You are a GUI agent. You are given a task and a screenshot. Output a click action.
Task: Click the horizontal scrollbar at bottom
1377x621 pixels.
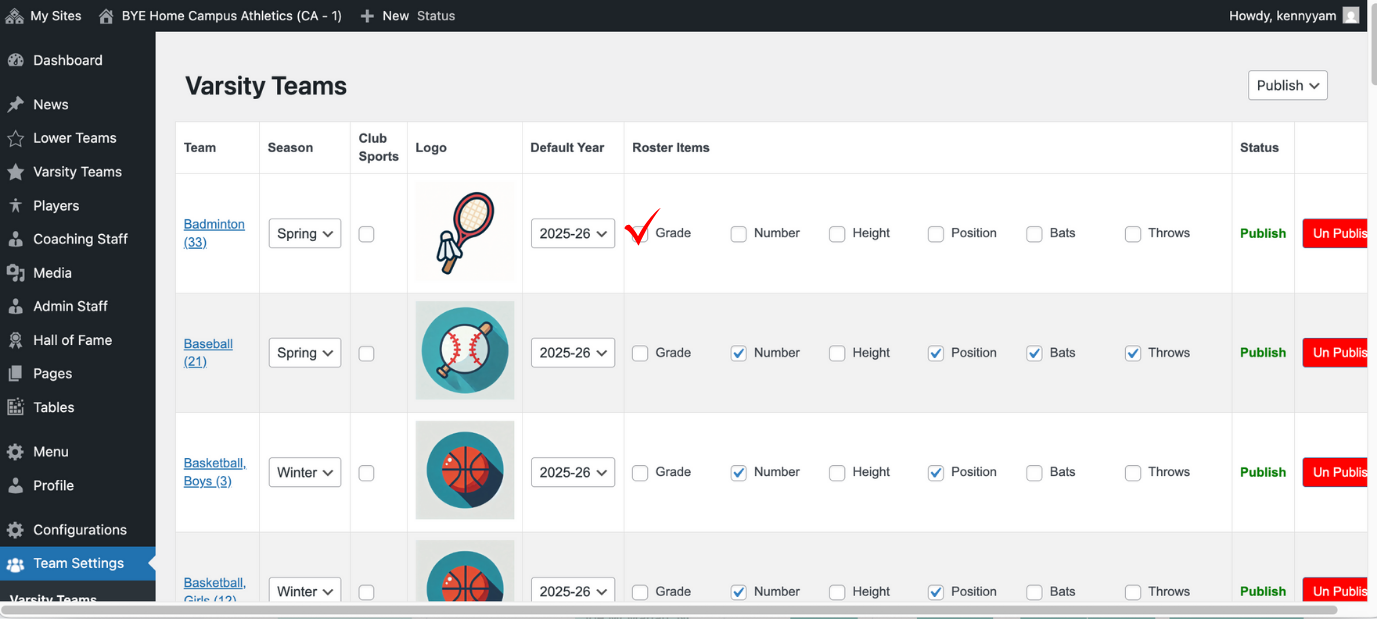point(670,609)
